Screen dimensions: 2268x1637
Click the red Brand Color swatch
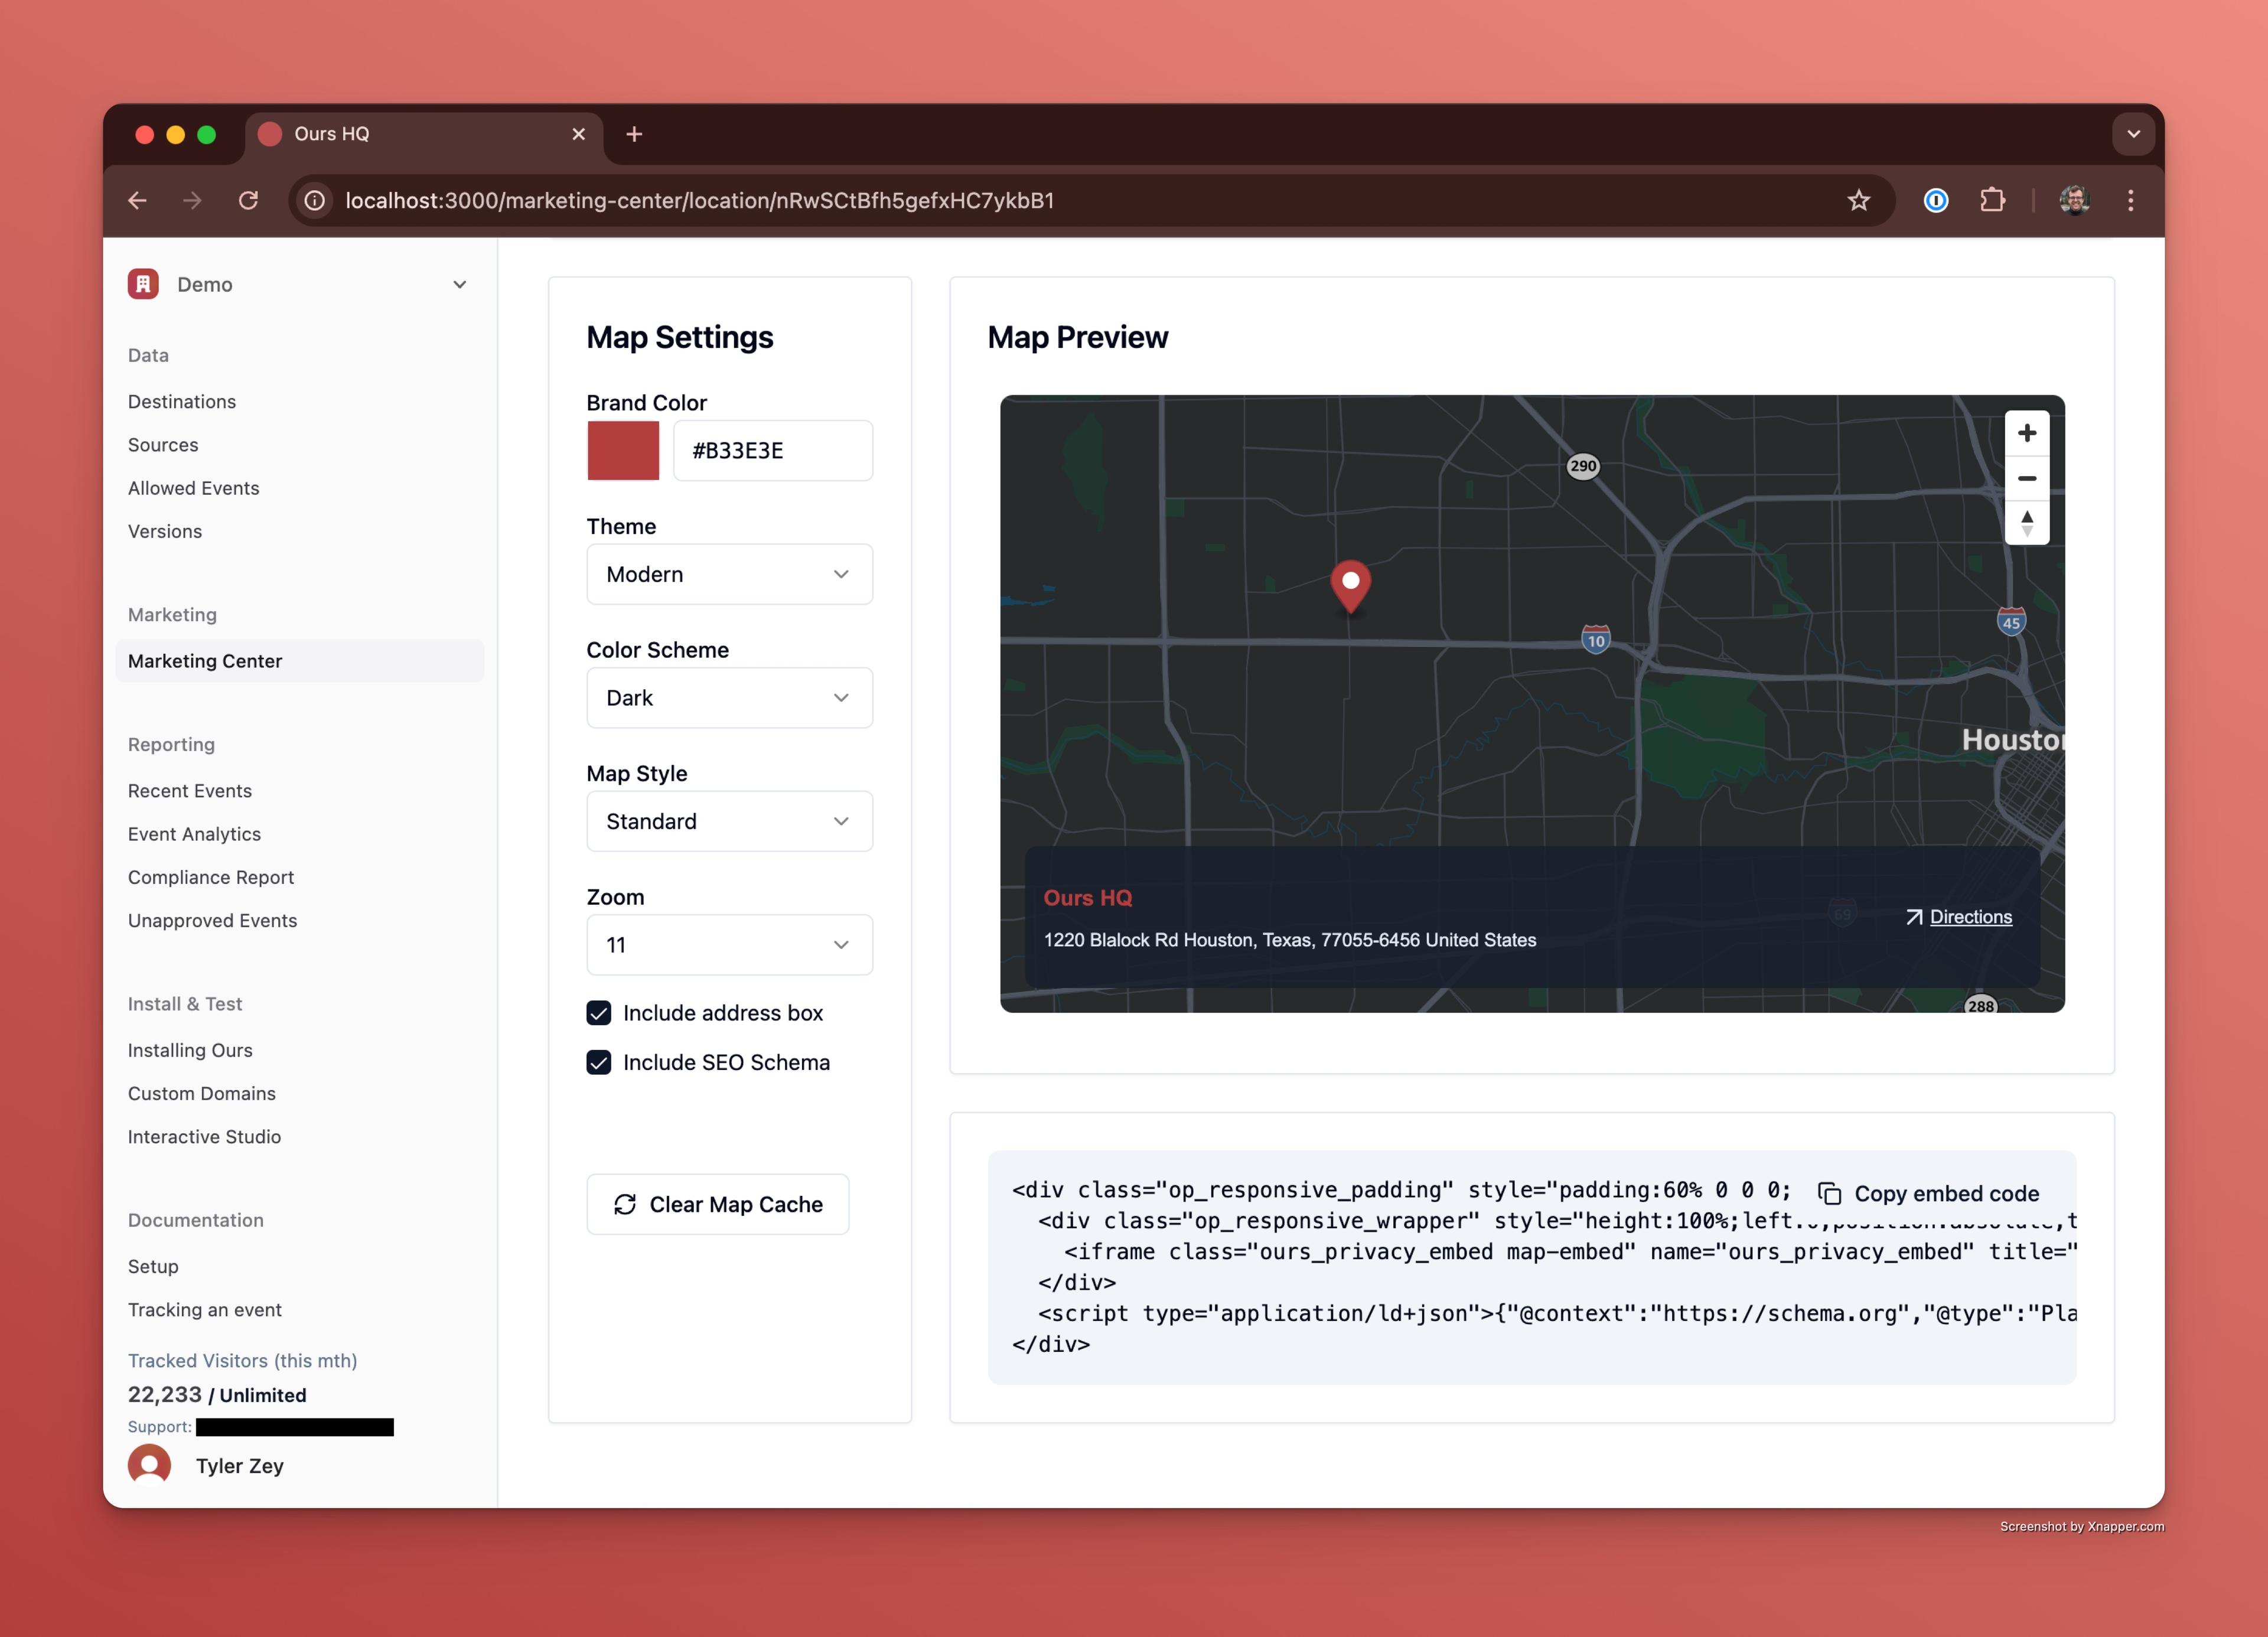[623, 451]
